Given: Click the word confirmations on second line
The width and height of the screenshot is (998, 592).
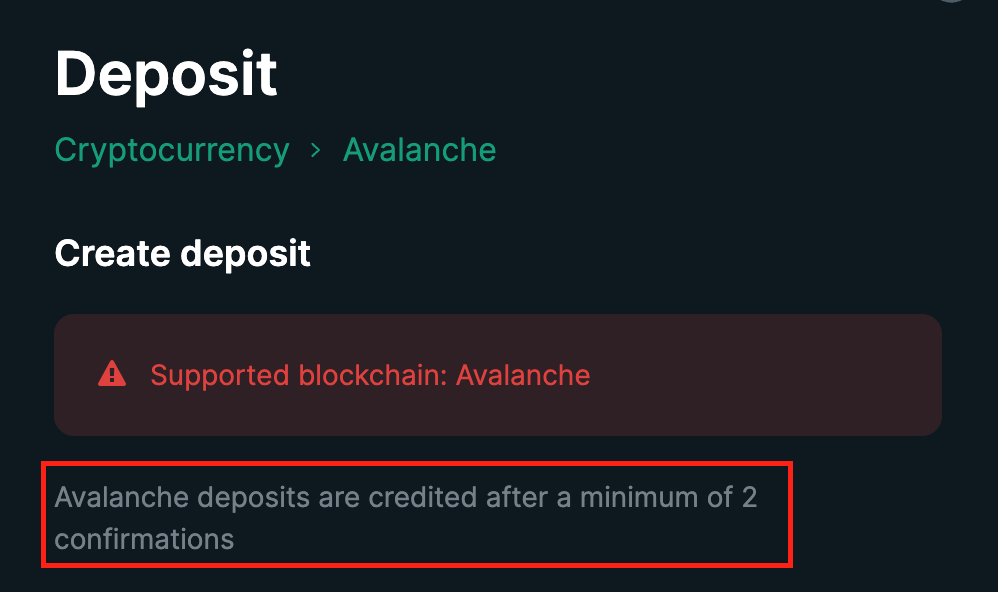Looking at the screenshot, I should [144, 539].
